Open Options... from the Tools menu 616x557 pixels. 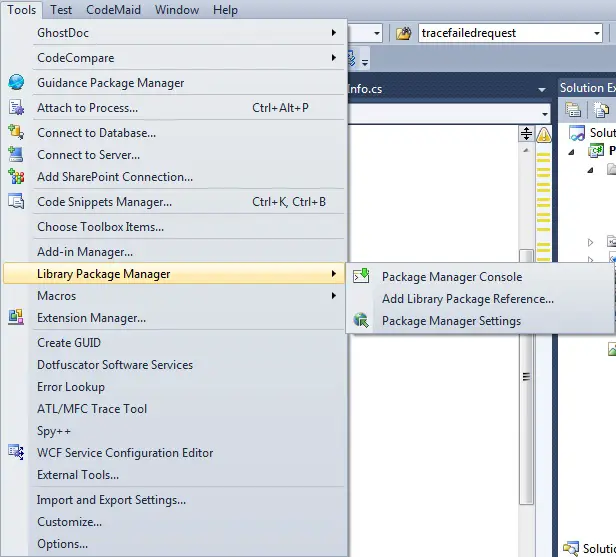pos(175,544)
